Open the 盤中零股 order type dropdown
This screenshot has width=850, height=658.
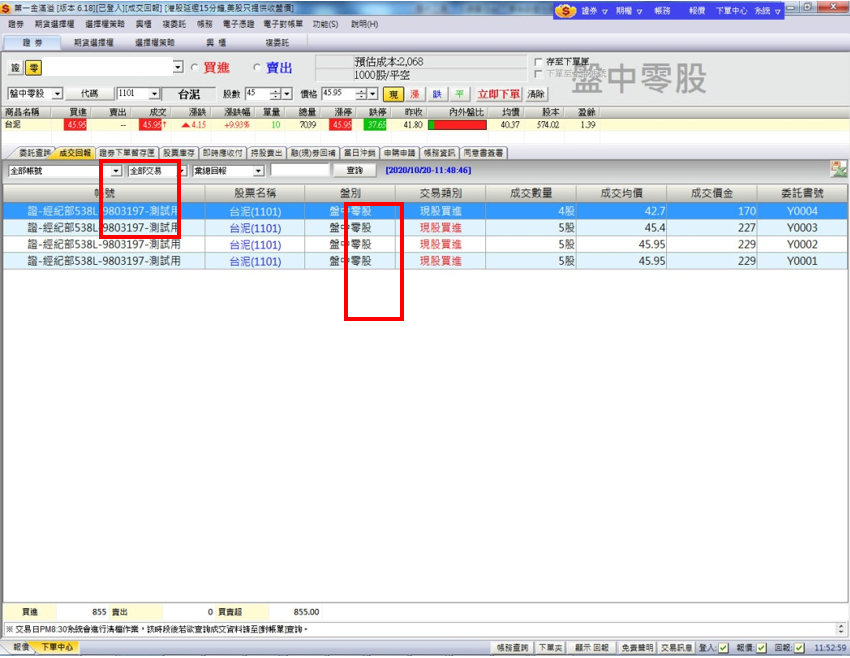(x=57, y=94)
